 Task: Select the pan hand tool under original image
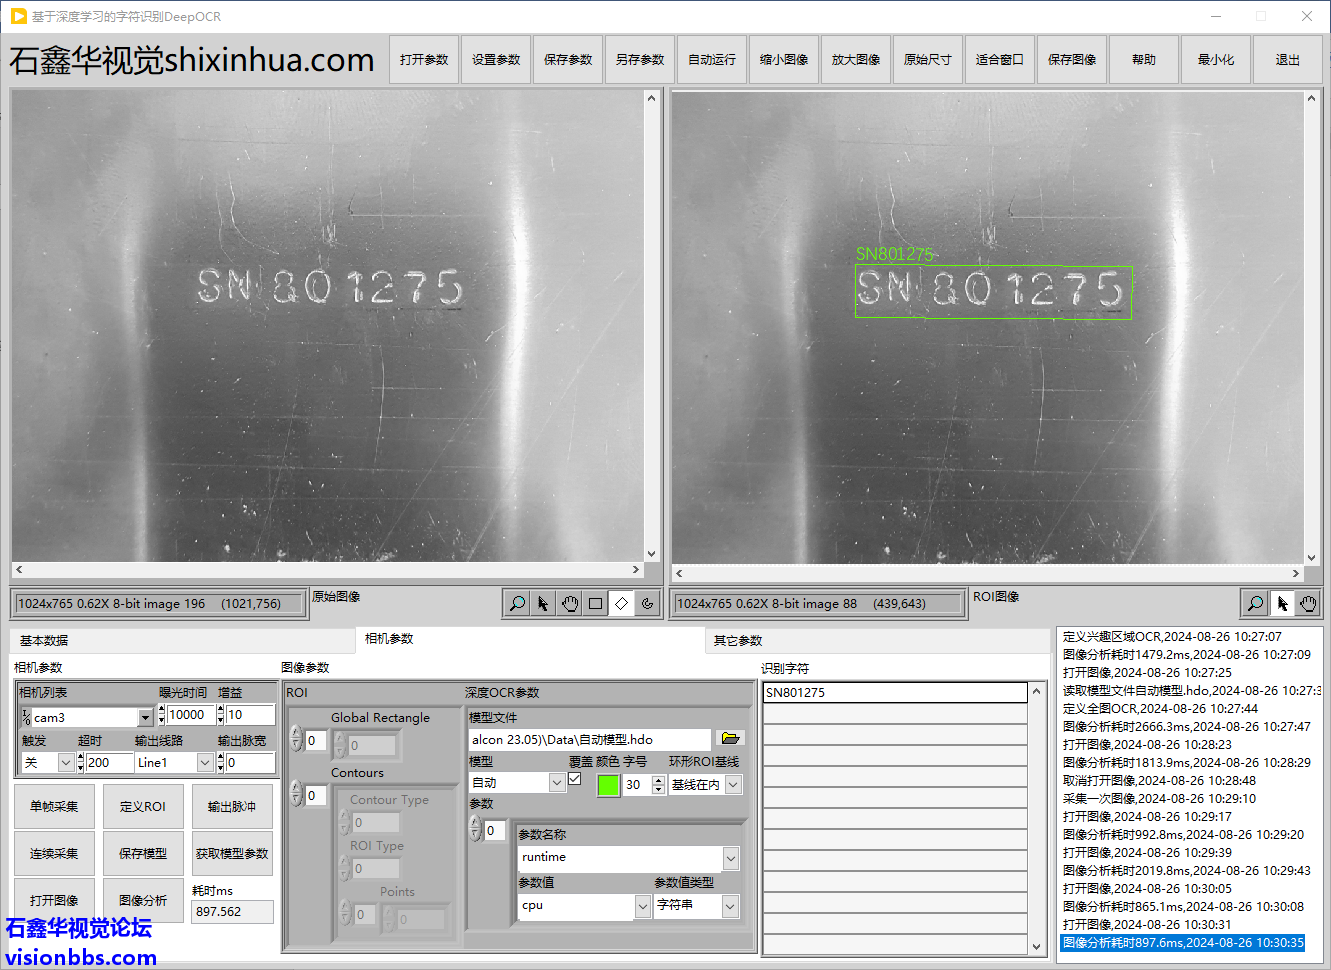569,603
